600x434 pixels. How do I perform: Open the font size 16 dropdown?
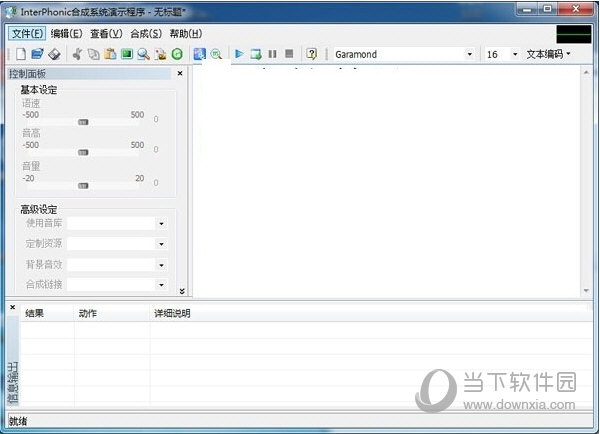tap(515, 54)
